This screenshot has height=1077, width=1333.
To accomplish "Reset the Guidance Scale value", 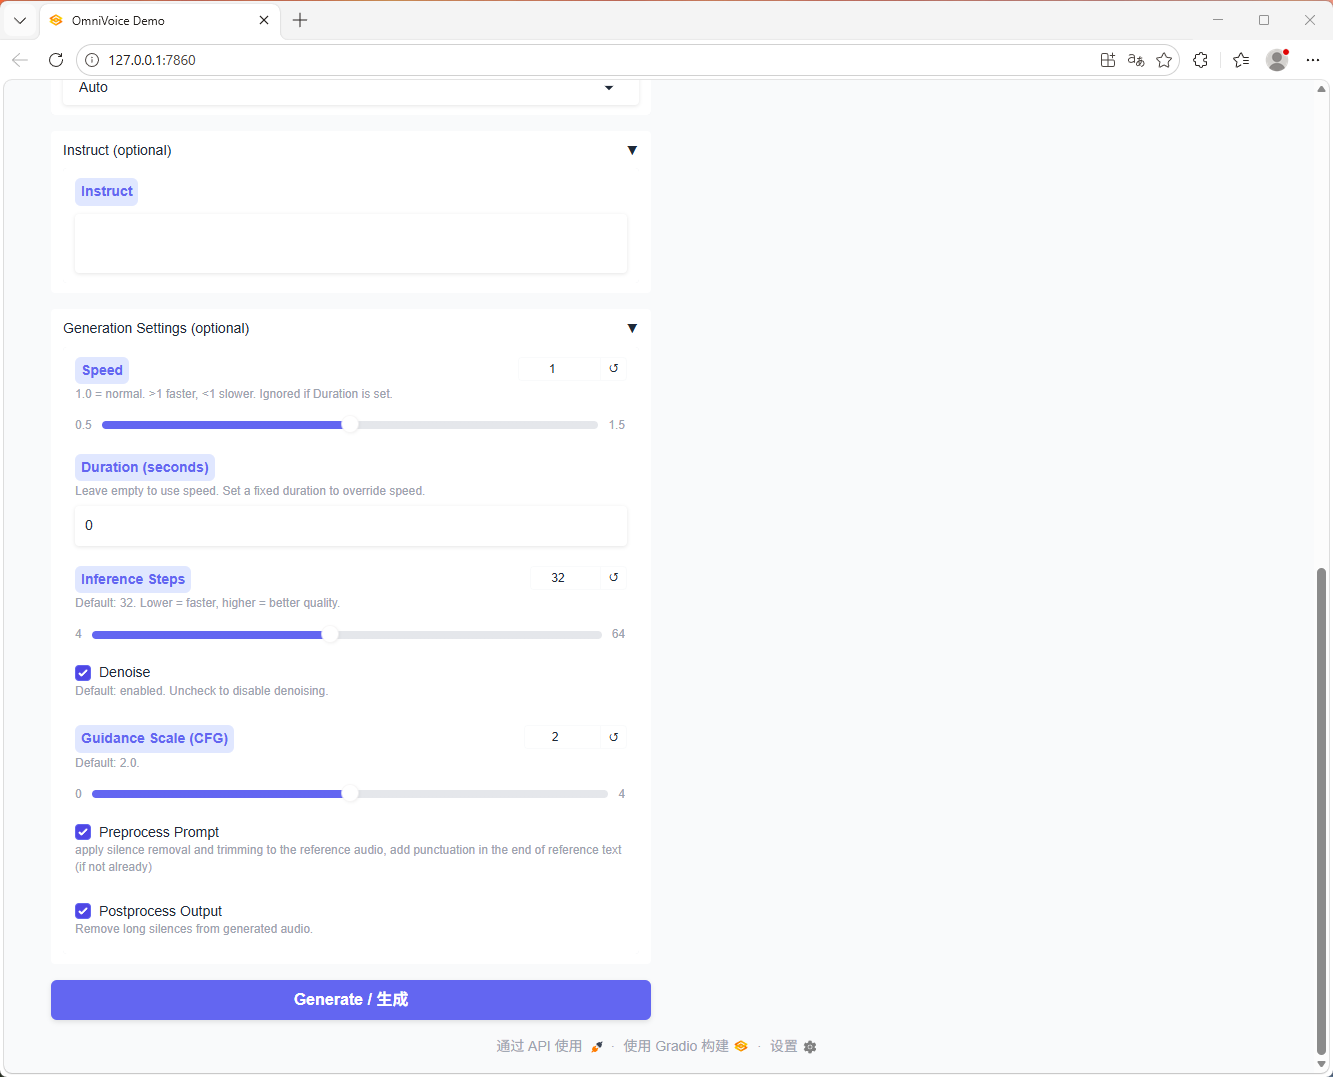I will click(x=614, y=737).
